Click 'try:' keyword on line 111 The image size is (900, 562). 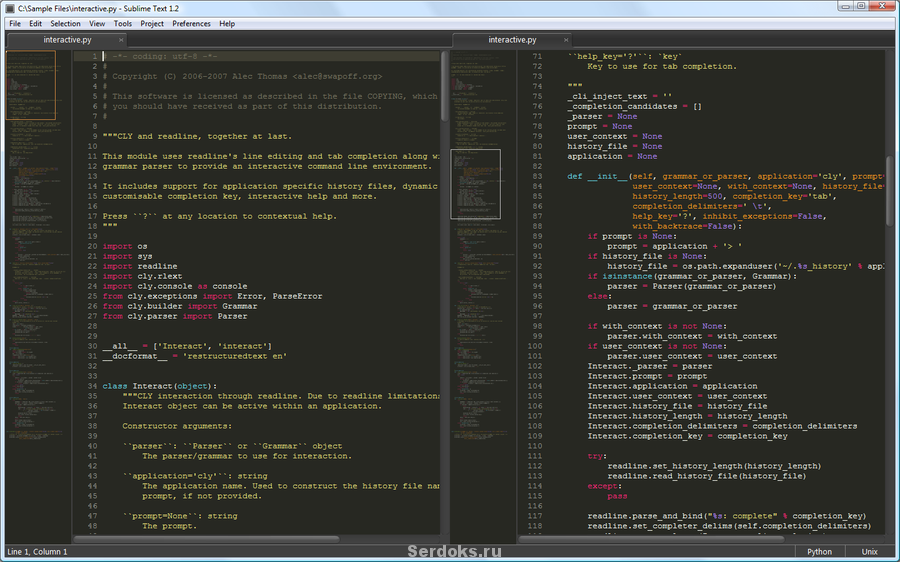tap(597, 456)
